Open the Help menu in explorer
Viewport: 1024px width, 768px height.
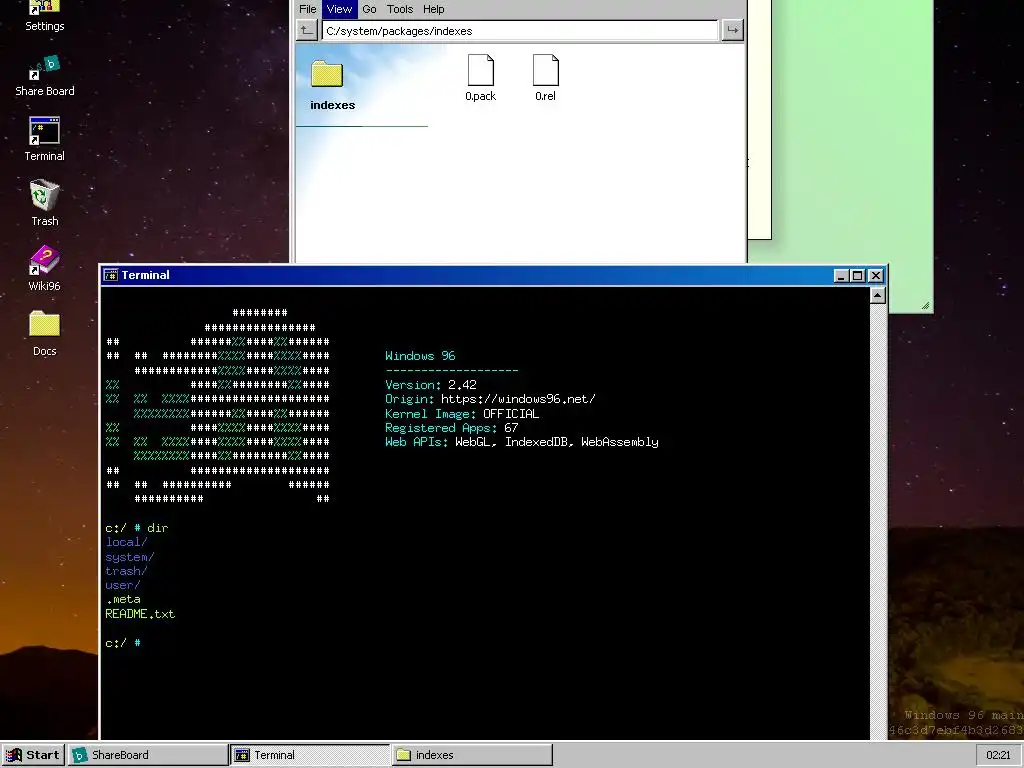433,9
